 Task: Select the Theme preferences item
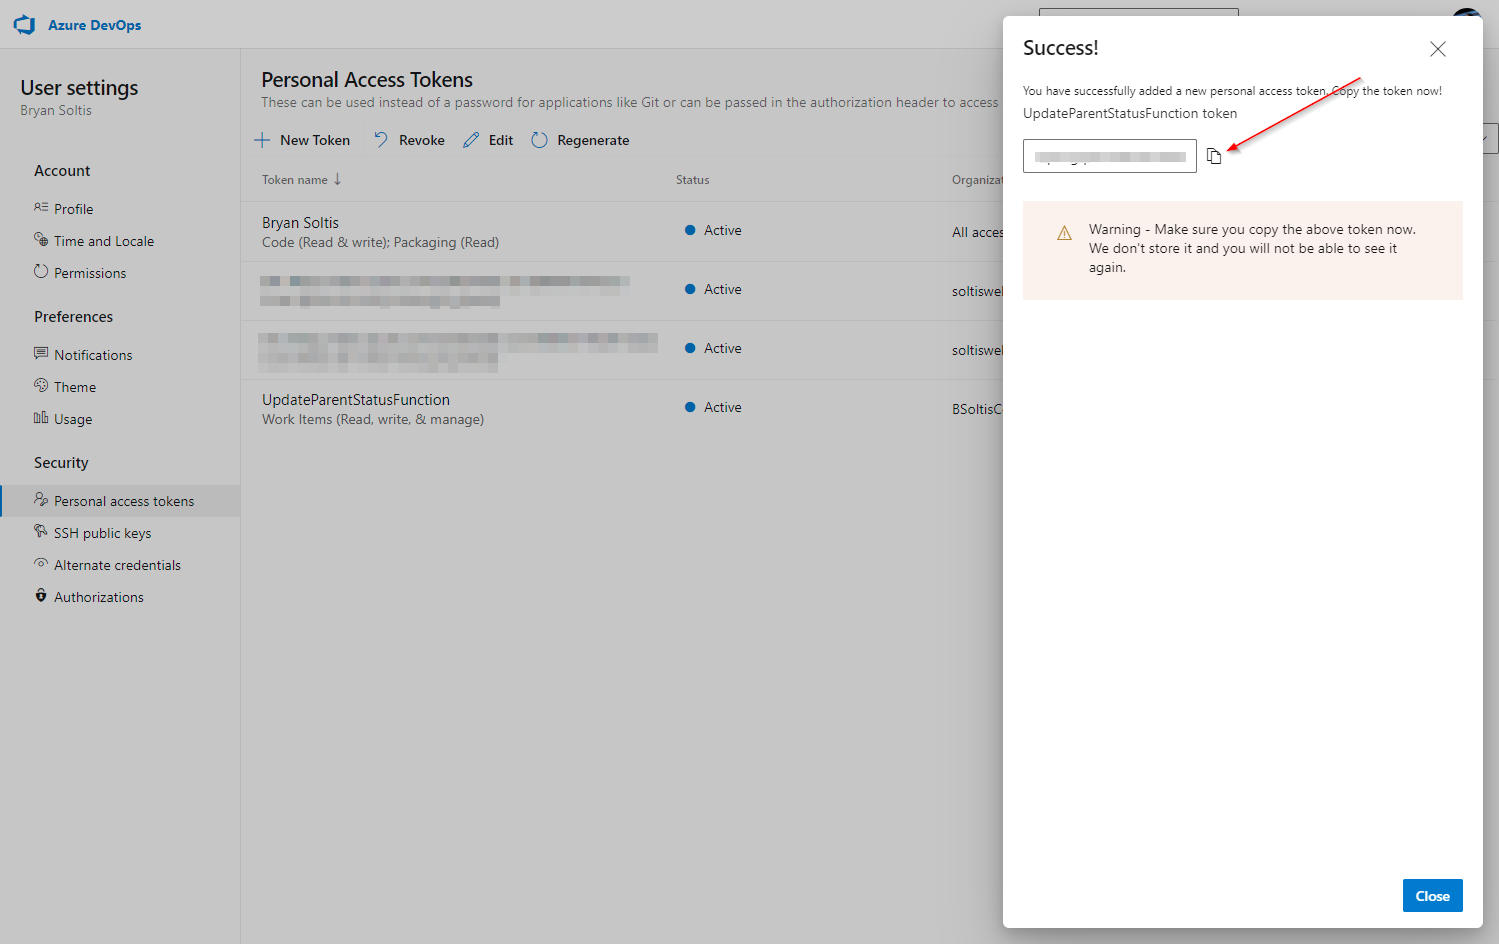[75, 387]
